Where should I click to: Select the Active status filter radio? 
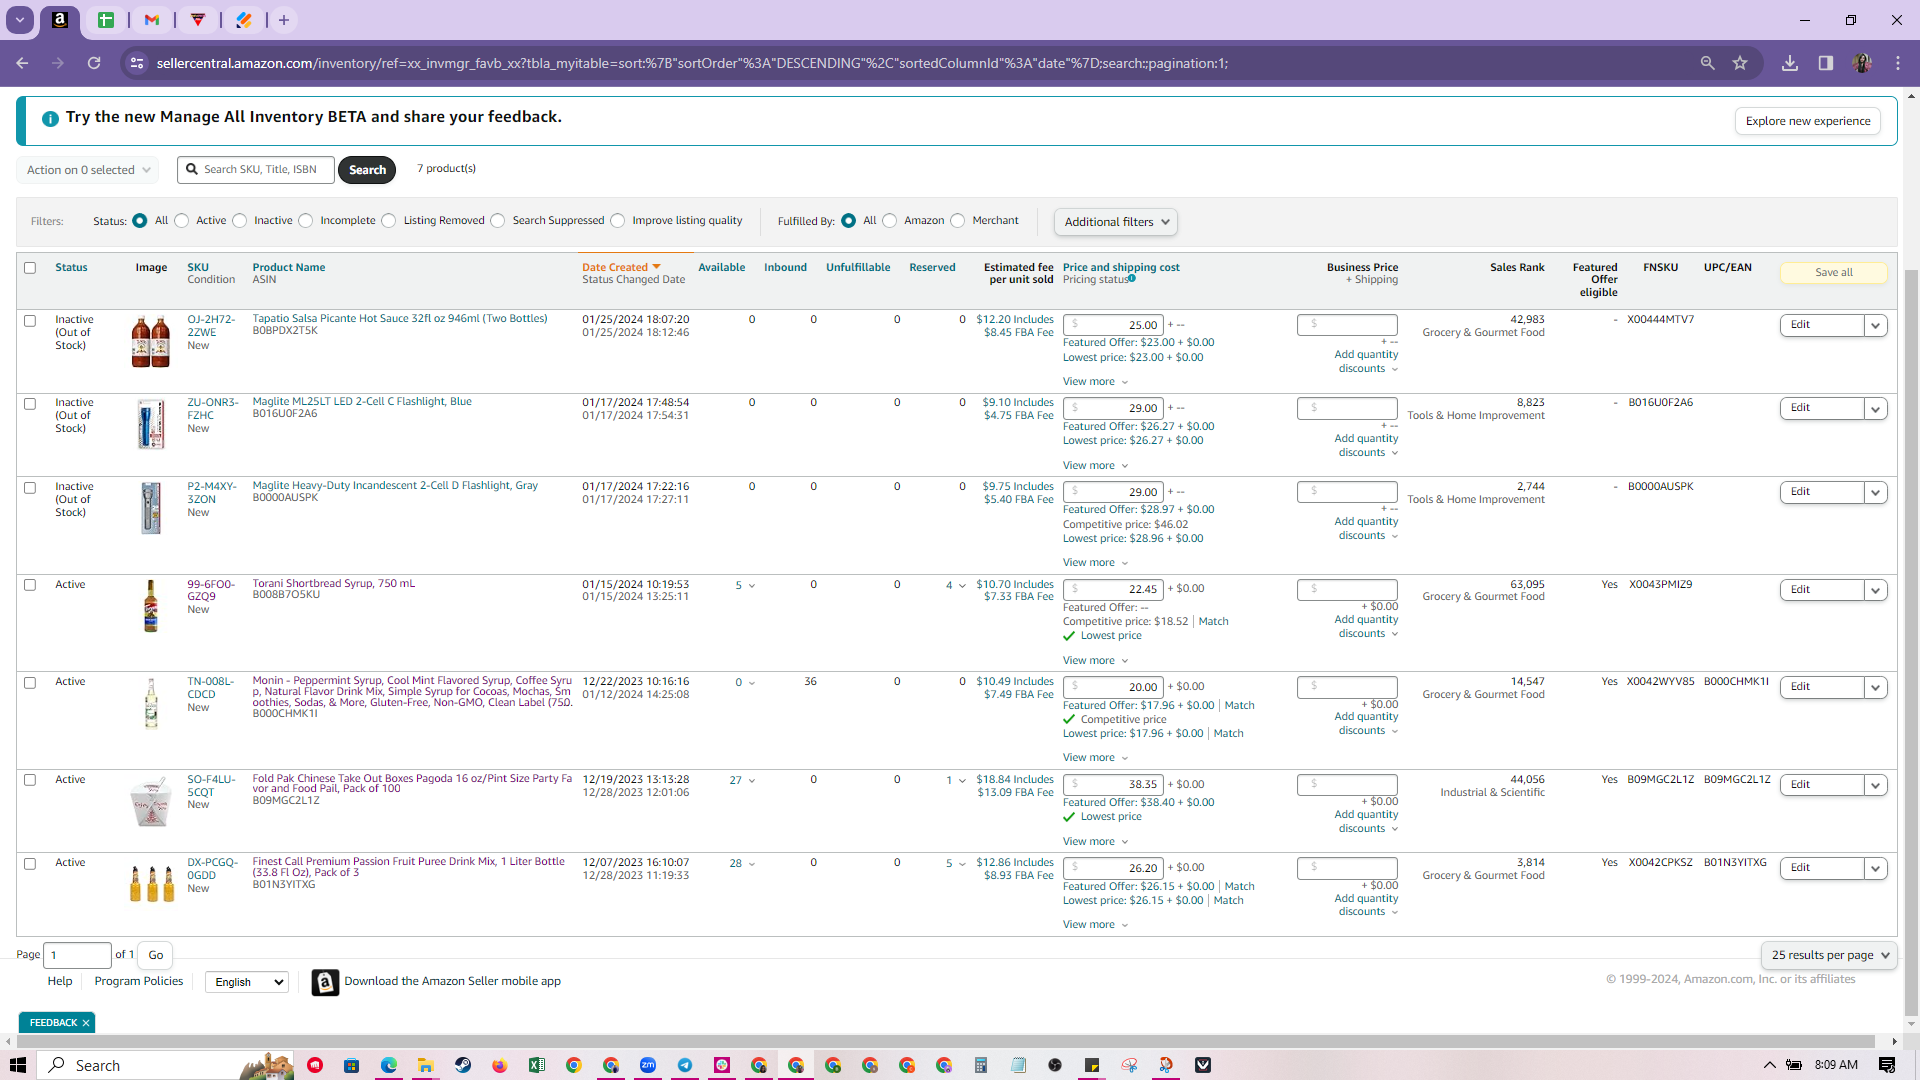[182, 221]
